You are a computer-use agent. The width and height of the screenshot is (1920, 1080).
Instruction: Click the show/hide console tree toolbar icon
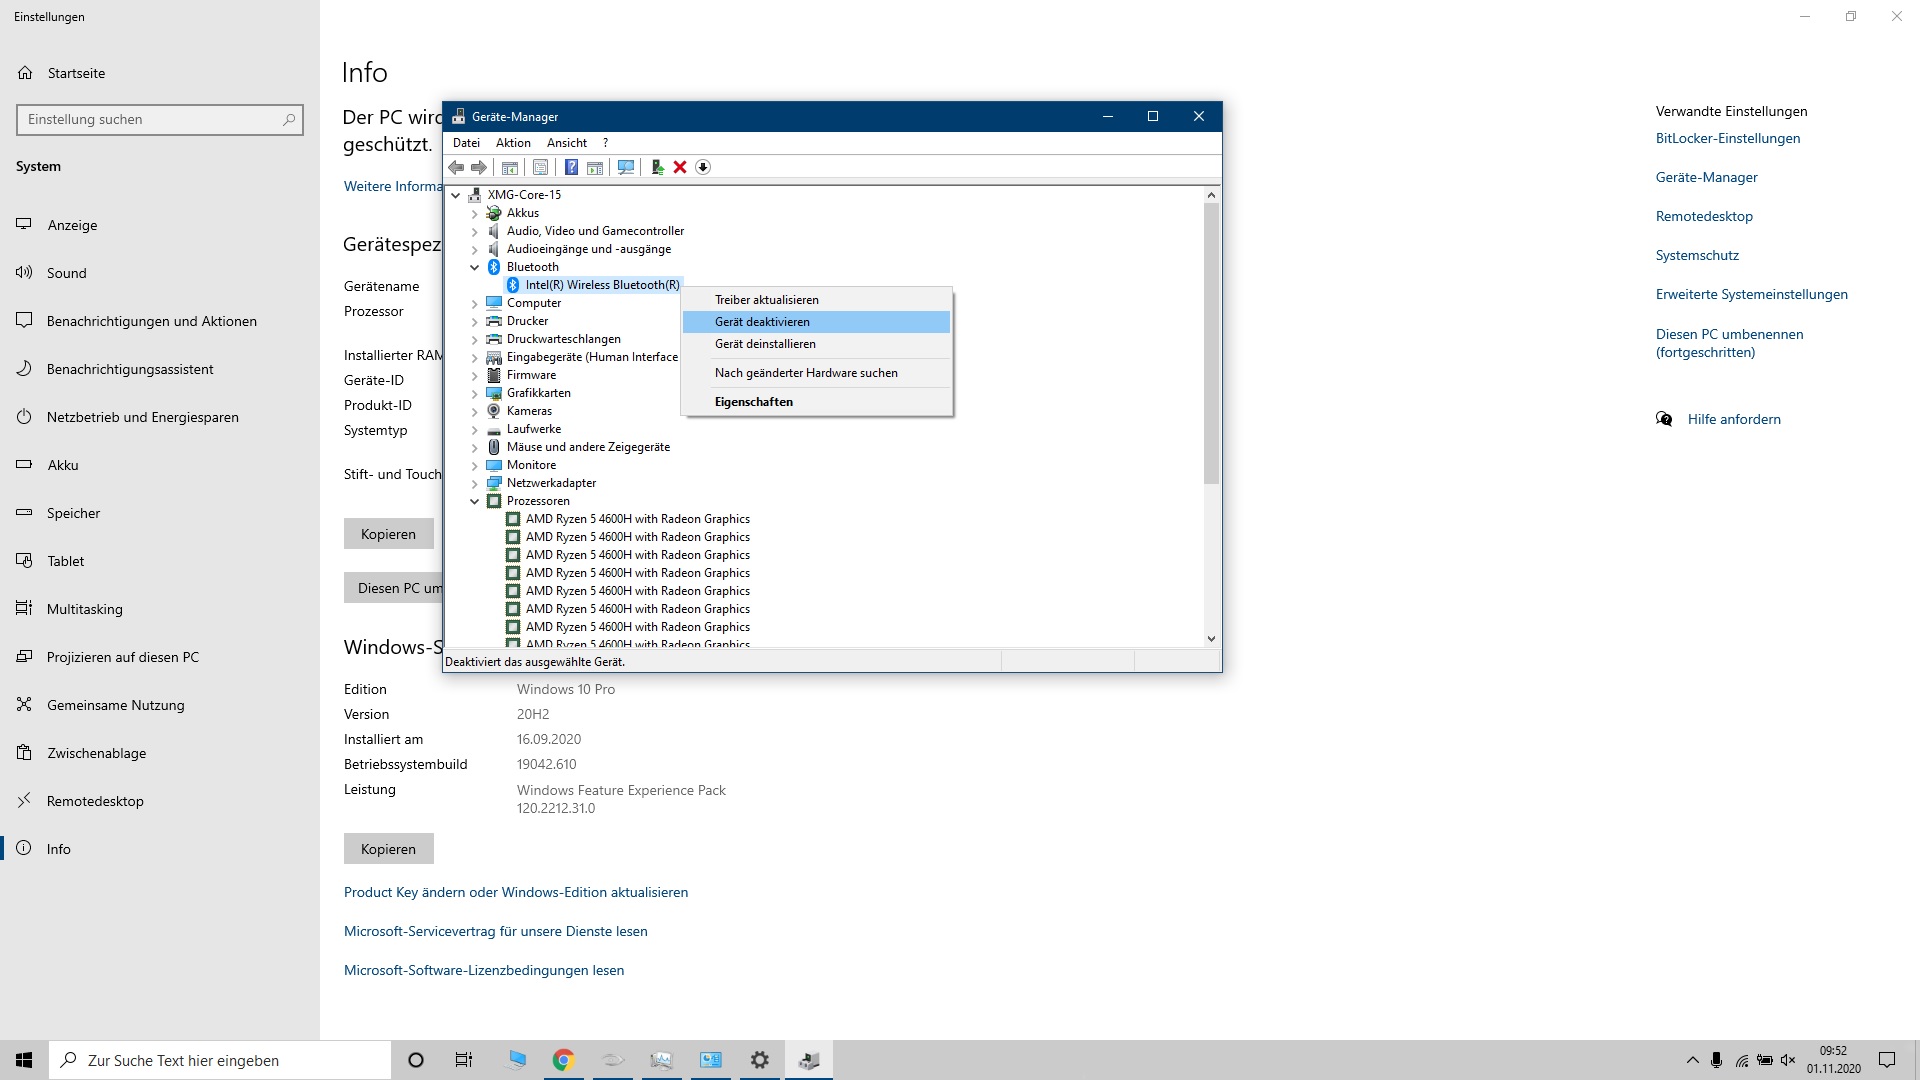(x=510, y=167)
